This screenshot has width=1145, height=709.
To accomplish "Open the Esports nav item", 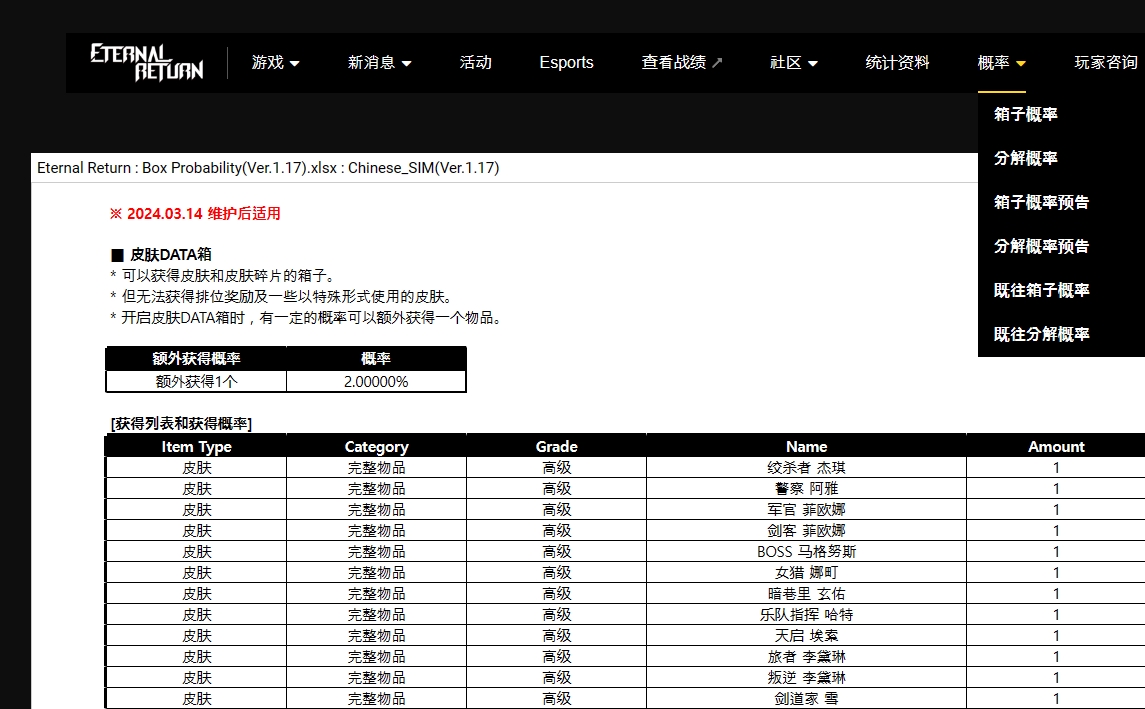I will 566,63.
